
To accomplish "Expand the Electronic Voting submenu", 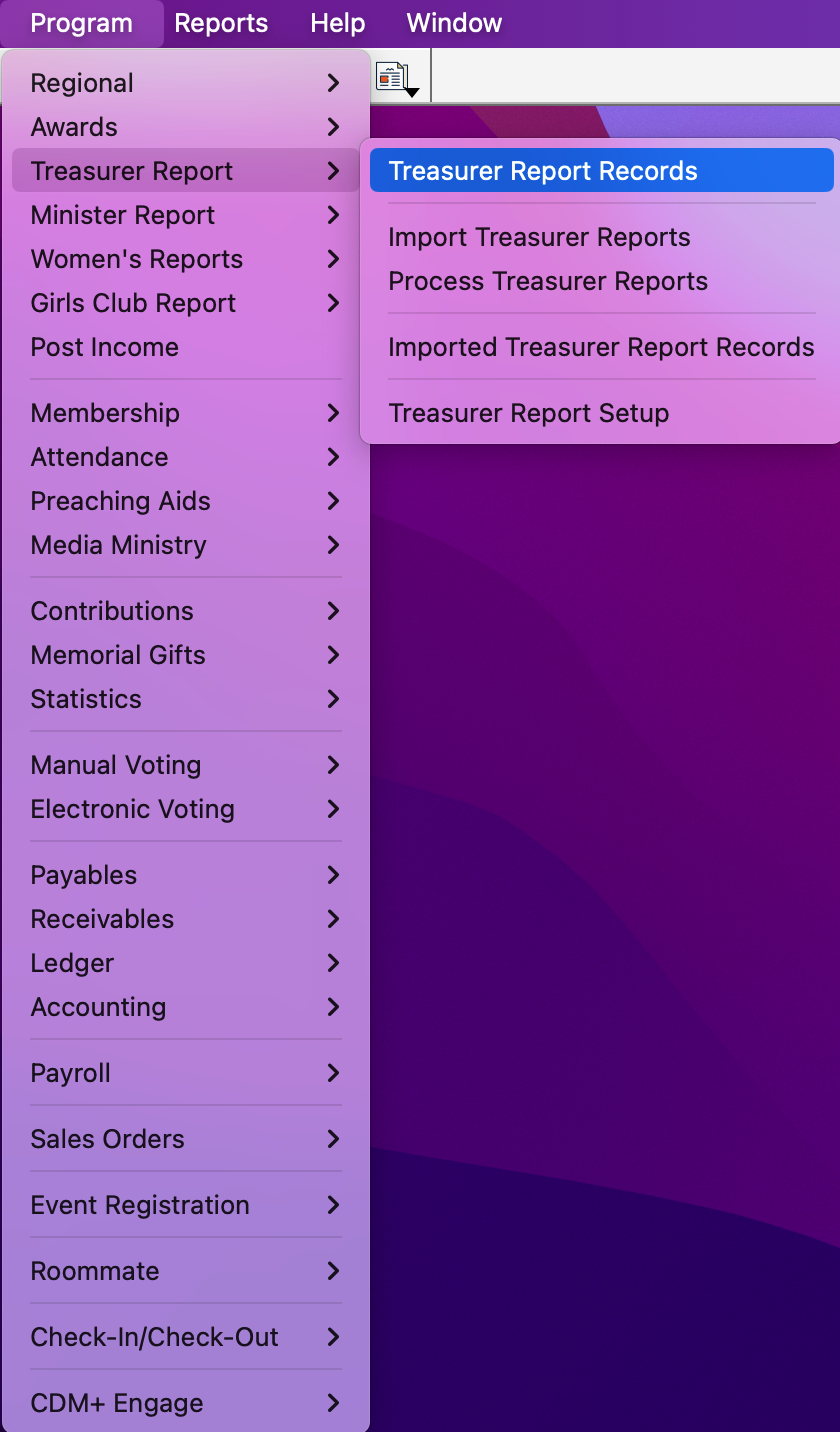I will [x=180, y=809].
